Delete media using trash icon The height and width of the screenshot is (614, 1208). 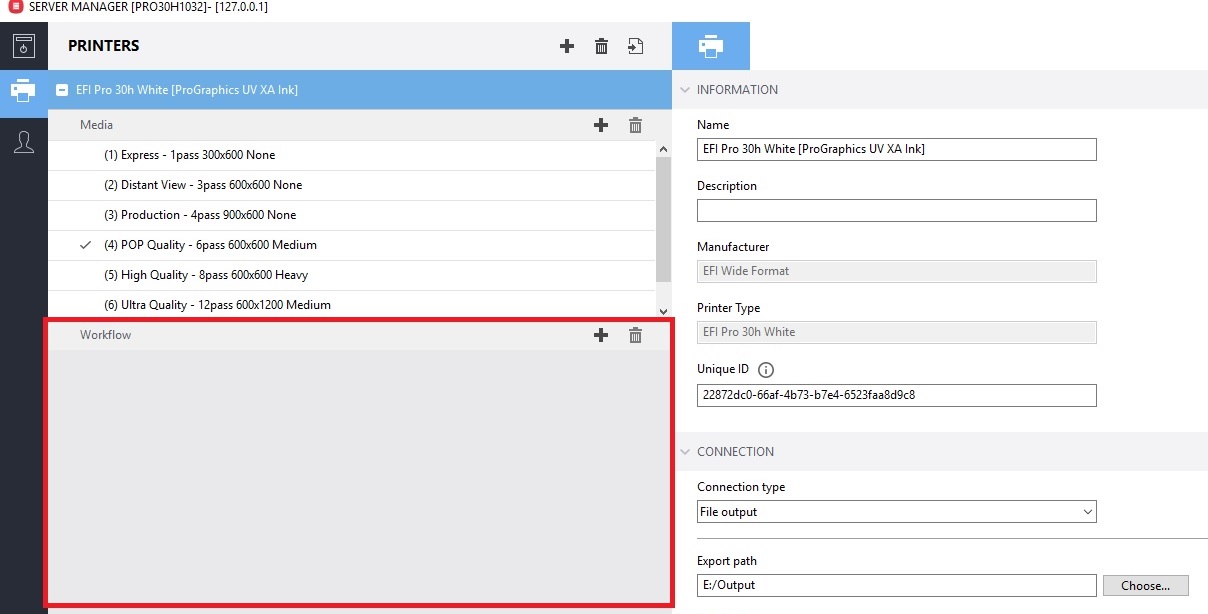(x=635, y=125)
